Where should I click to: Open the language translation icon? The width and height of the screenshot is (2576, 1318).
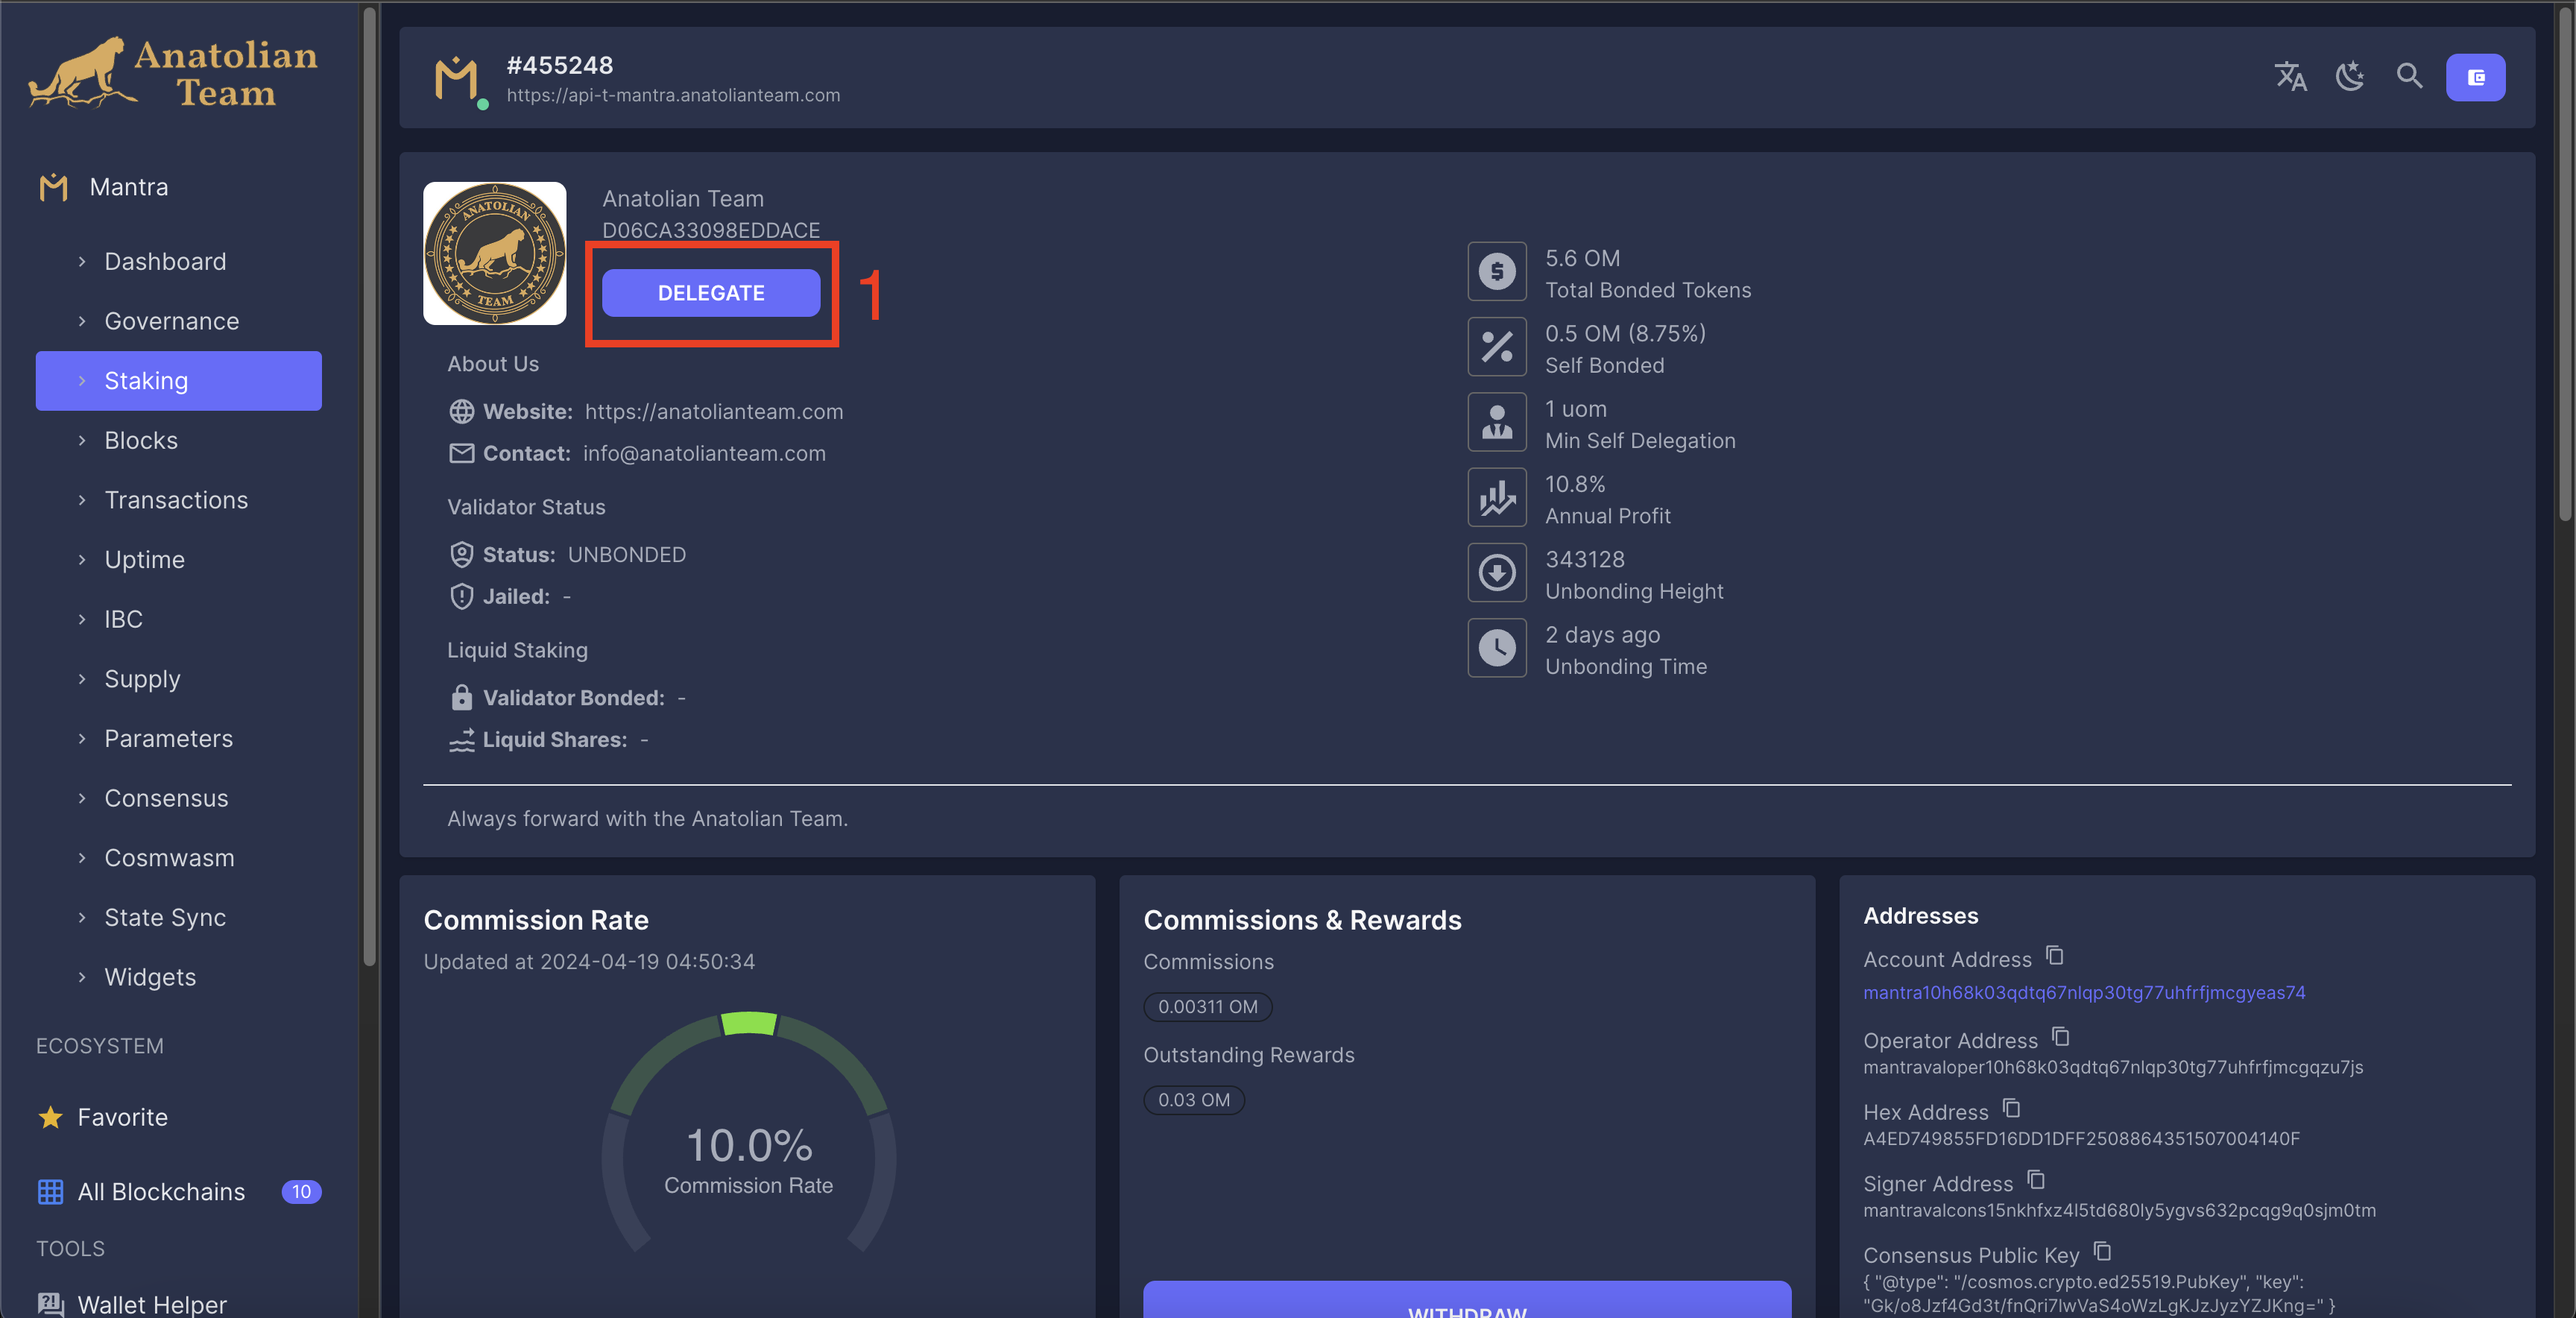[2290, 77]
